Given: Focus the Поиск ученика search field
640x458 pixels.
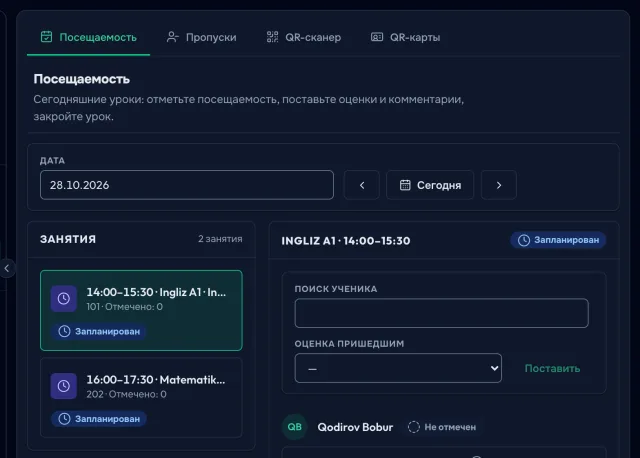Looking at the screenshot, I should tap(442, 313).
